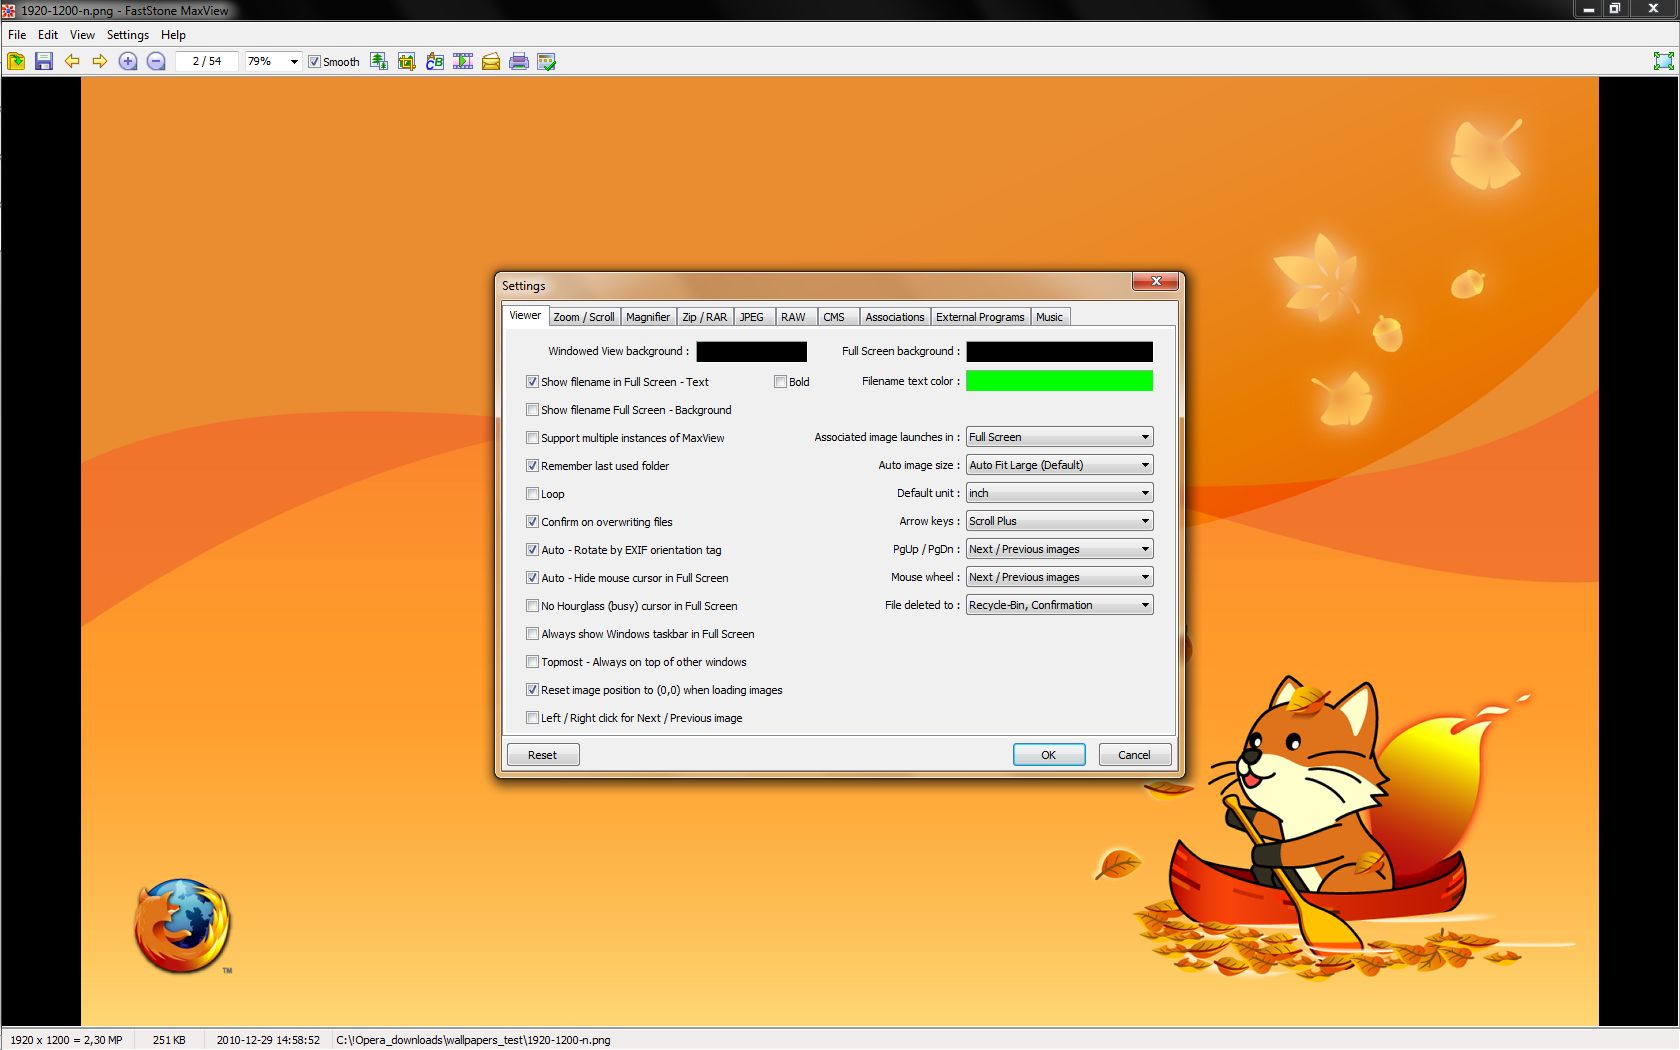
Task: Uncheck Auto - Rotate by EXIF orientation tag
Action: pyautogui.click(x=532, y=550)
